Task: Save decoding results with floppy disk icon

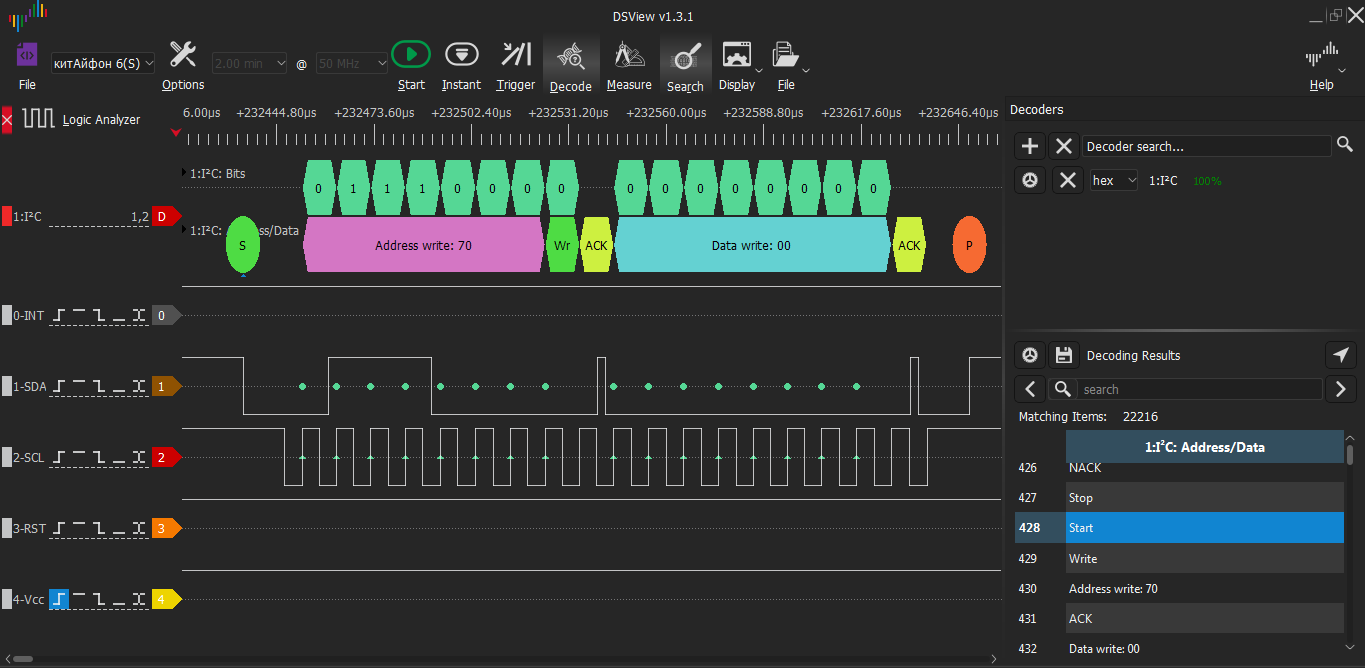Action: [x=1064, y=355]
